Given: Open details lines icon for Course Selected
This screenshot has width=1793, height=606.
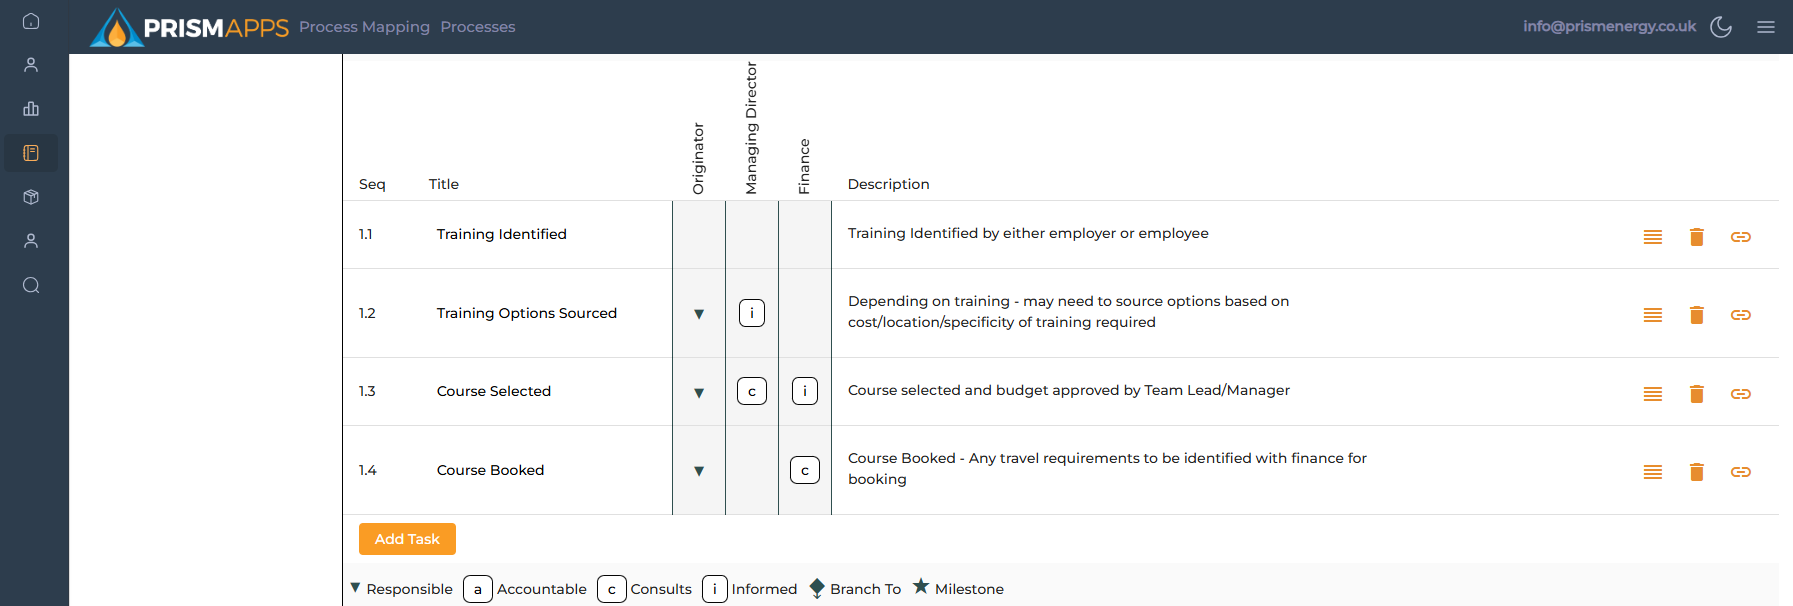Looking at the screenshot, I should (1652, 394).
